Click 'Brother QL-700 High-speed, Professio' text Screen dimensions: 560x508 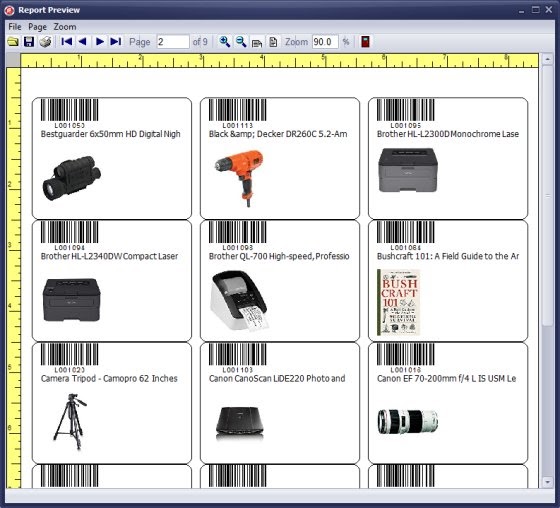(279, 256)
